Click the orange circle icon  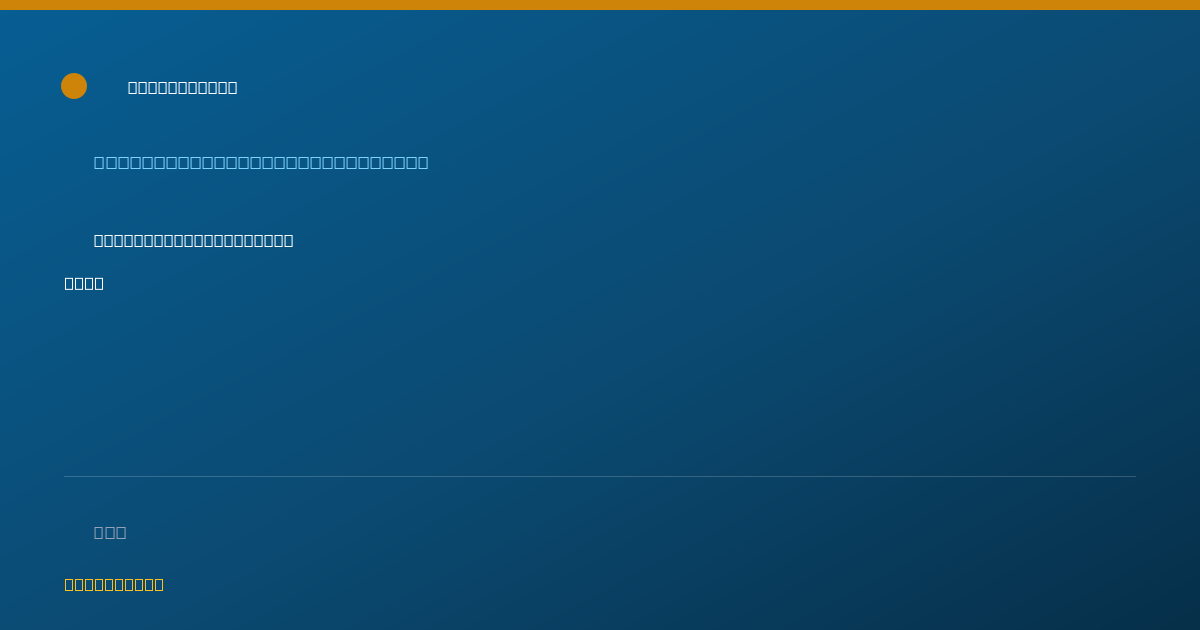coord(74,86)
